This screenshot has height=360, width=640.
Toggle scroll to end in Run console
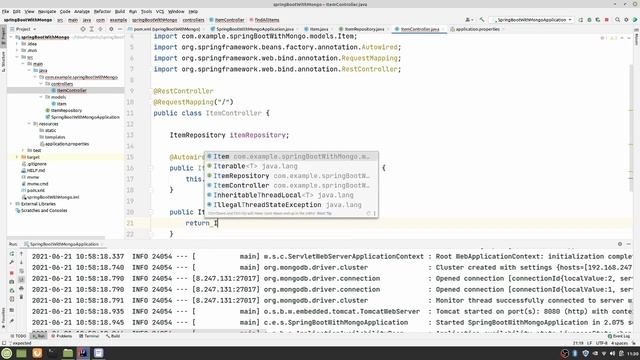[21, 280]
